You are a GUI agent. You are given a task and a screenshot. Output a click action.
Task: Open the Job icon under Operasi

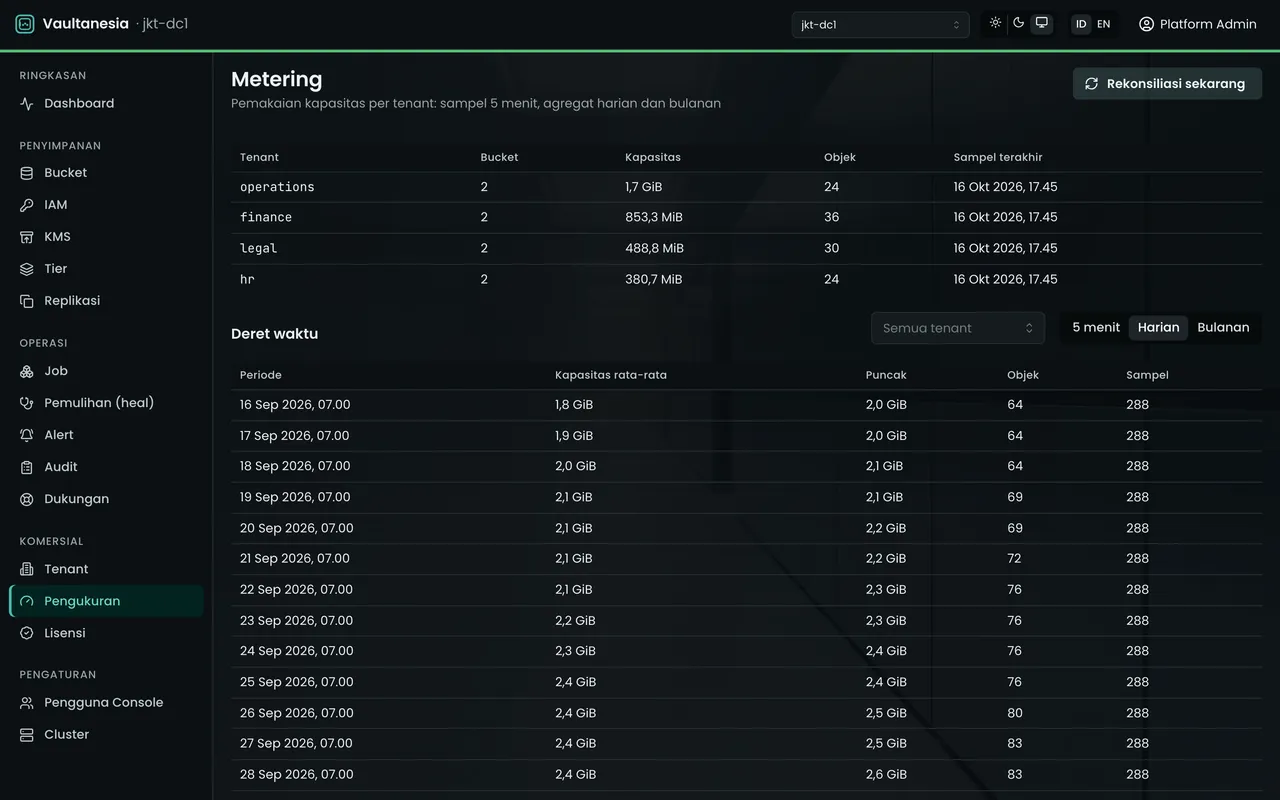[27, 371]
